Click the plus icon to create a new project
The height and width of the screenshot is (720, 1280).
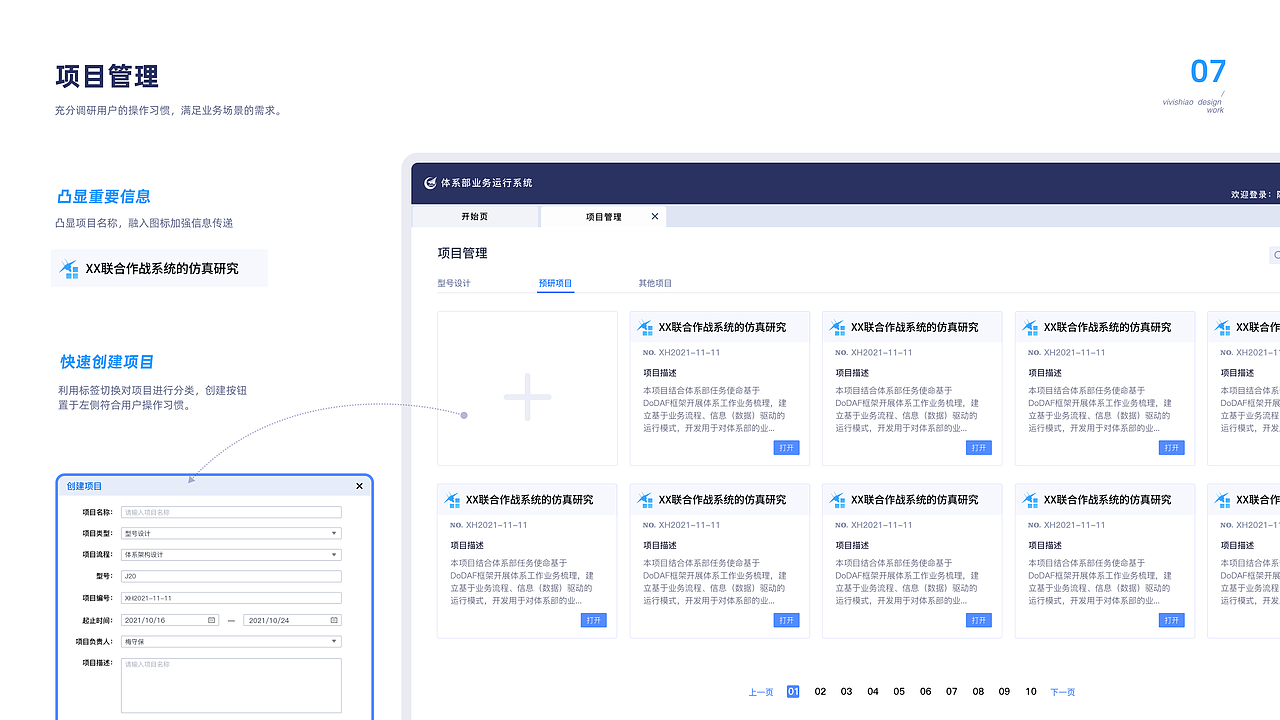527,396
